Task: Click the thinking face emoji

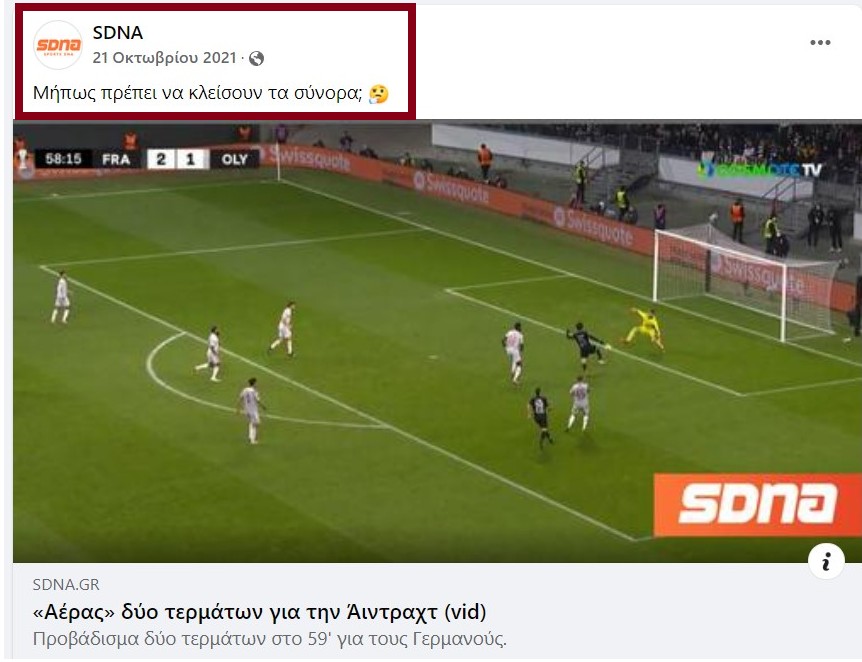Action: (378, 94)
